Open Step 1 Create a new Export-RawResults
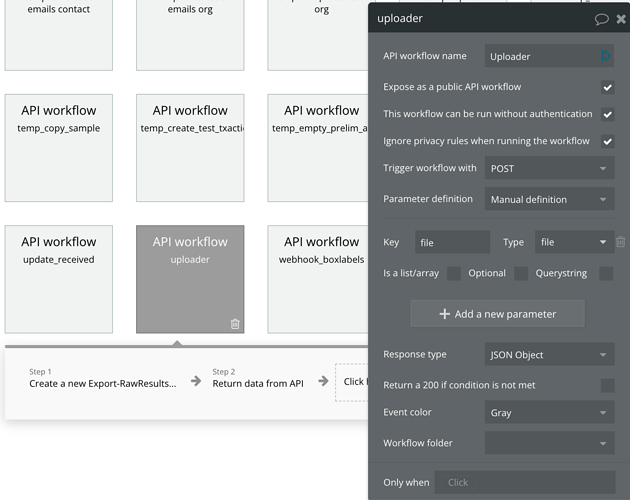The image size is (630, 500). [102, 379]
